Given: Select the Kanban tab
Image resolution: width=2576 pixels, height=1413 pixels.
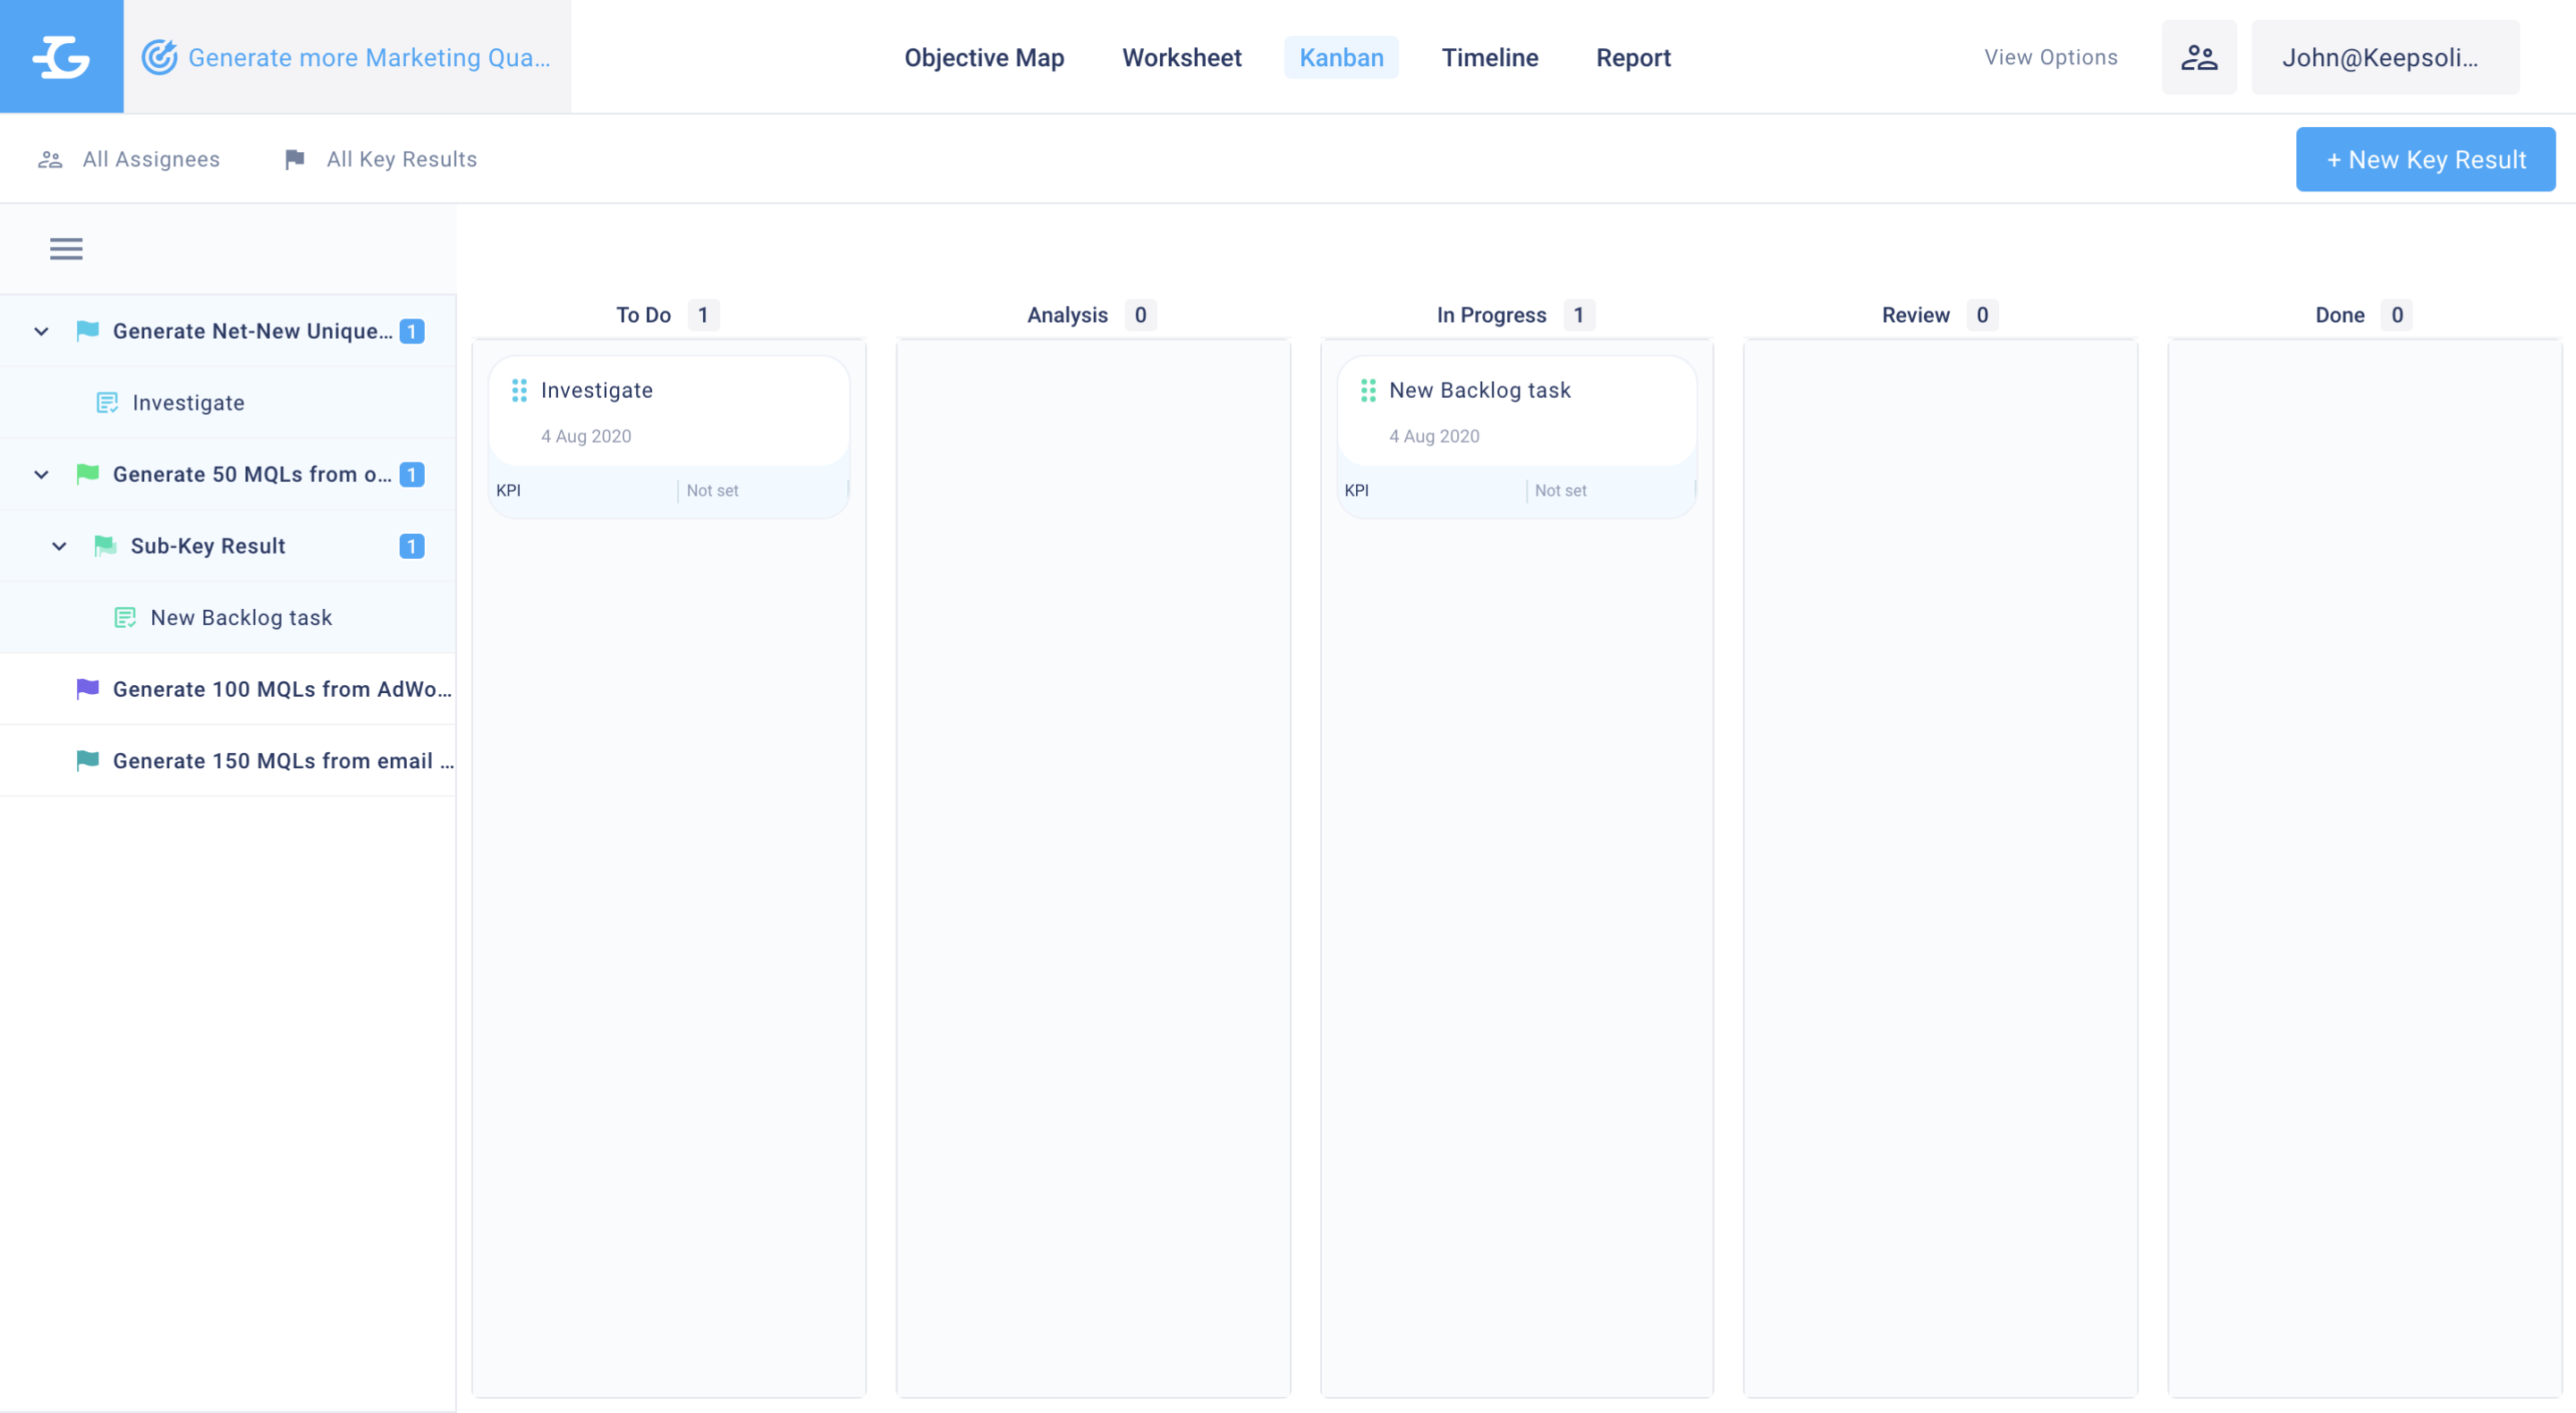Looking at the screenshot, I should tap(1341, 57).
